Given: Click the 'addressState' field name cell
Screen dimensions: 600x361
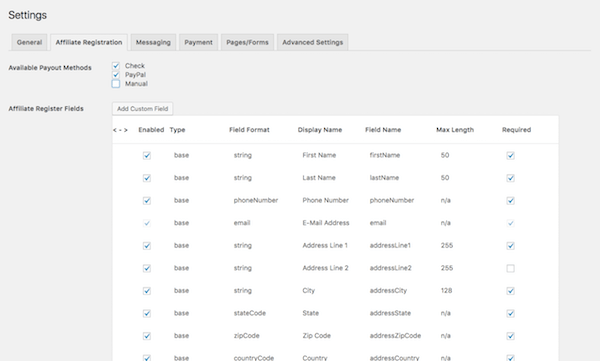Looking at the screenshot, I should (390, 313).
